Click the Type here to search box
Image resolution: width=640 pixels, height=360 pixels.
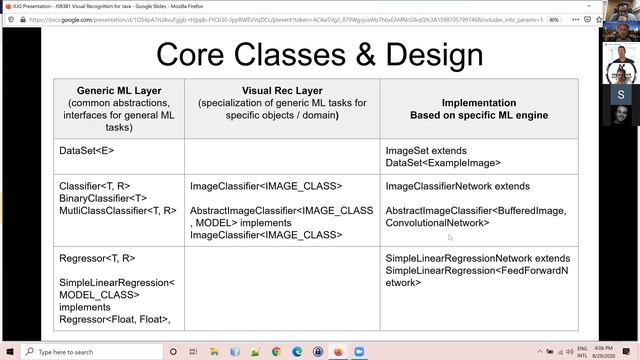click(92, 351)
